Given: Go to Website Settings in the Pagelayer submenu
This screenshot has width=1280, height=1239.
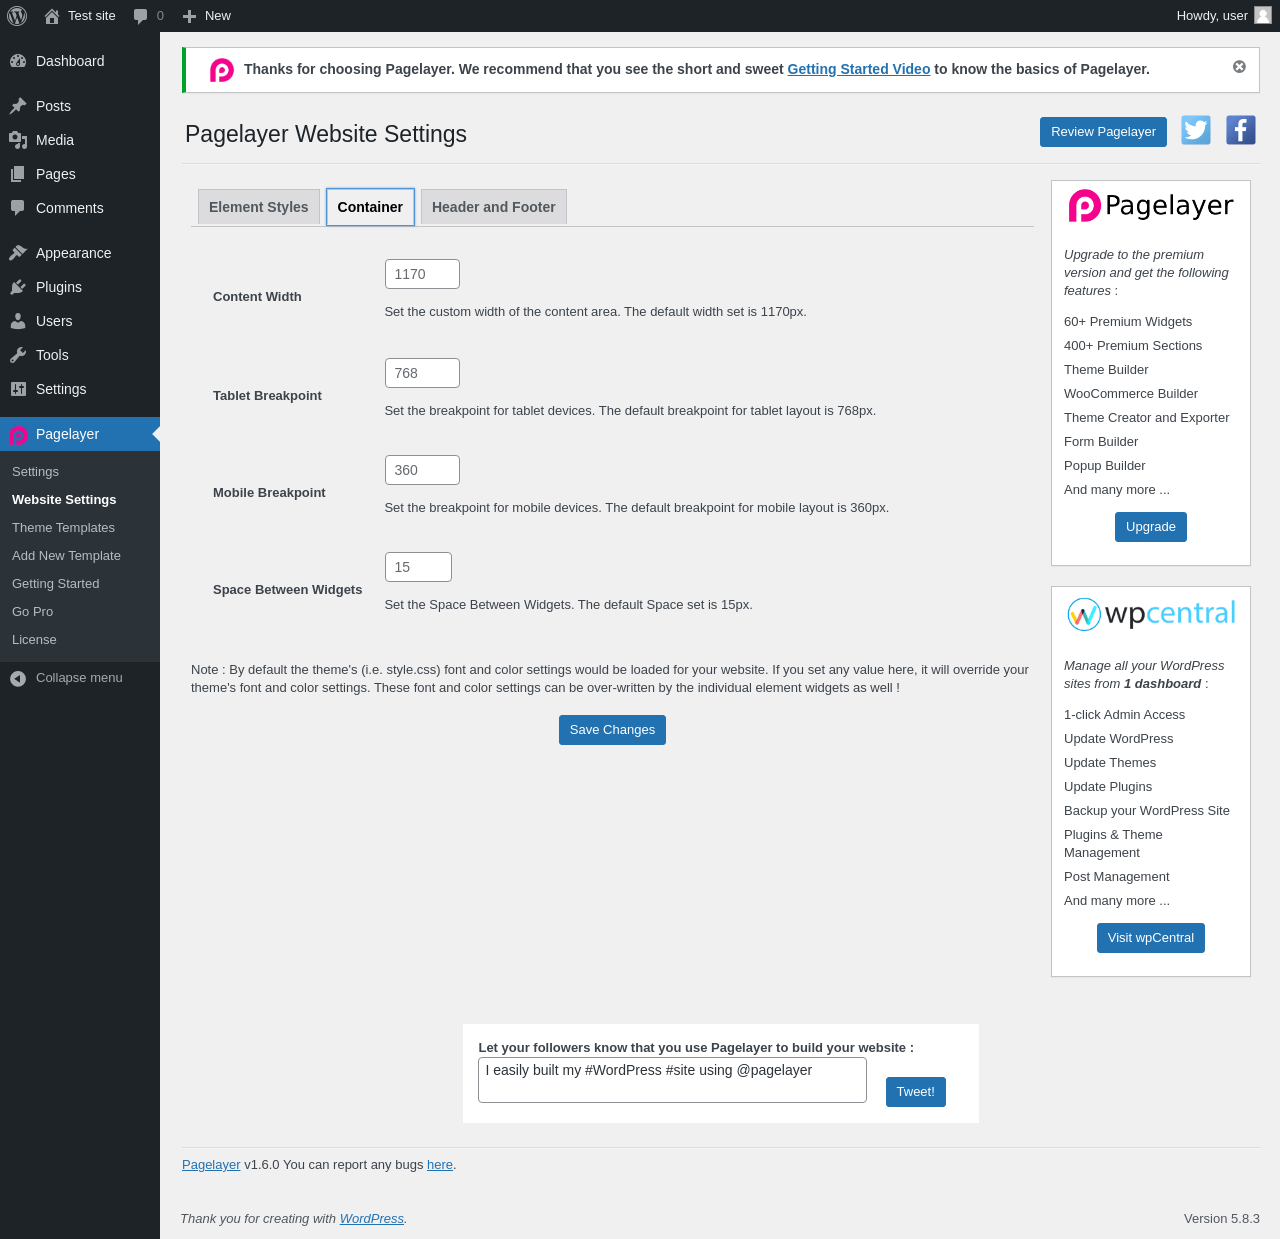Looking at the screenshot, I should pyautogui.click(x=64, y=499).
